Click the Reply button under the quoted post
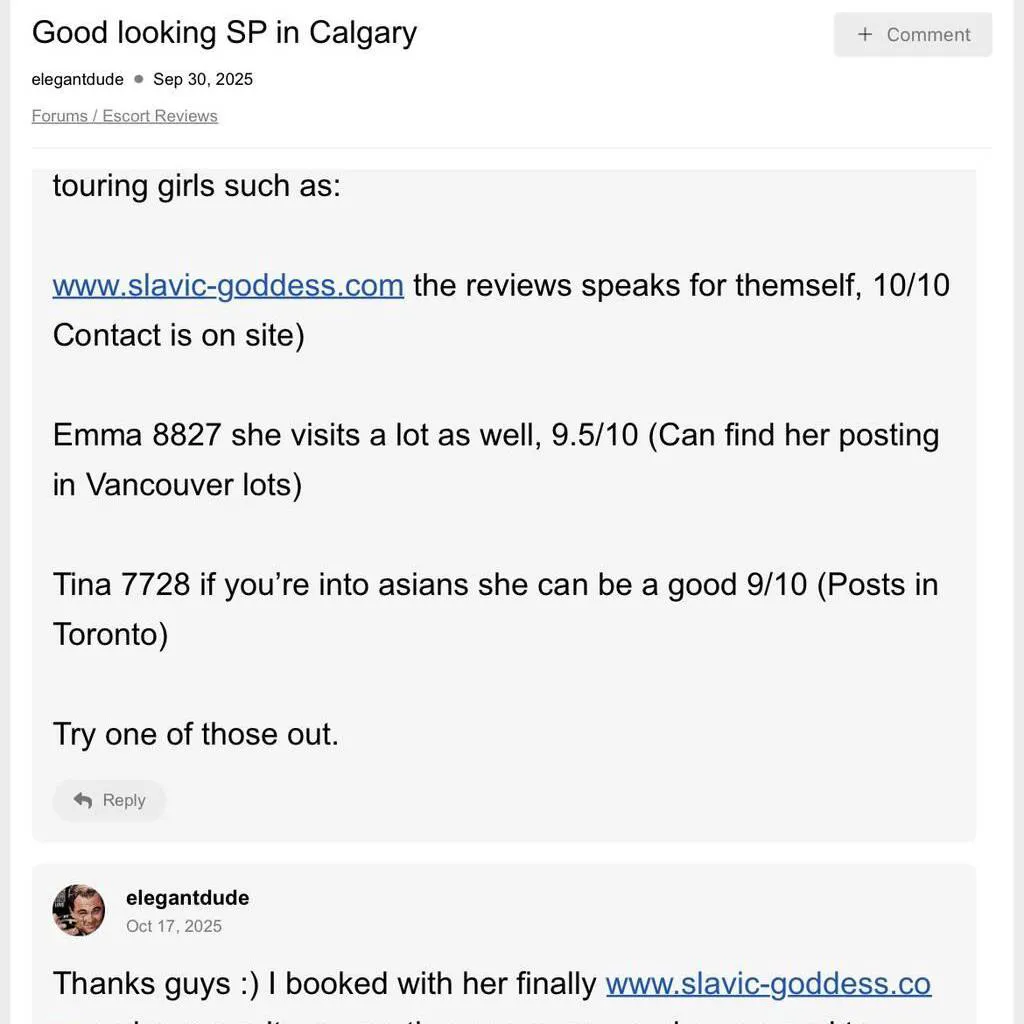1024x1024 pixels. 109,800
